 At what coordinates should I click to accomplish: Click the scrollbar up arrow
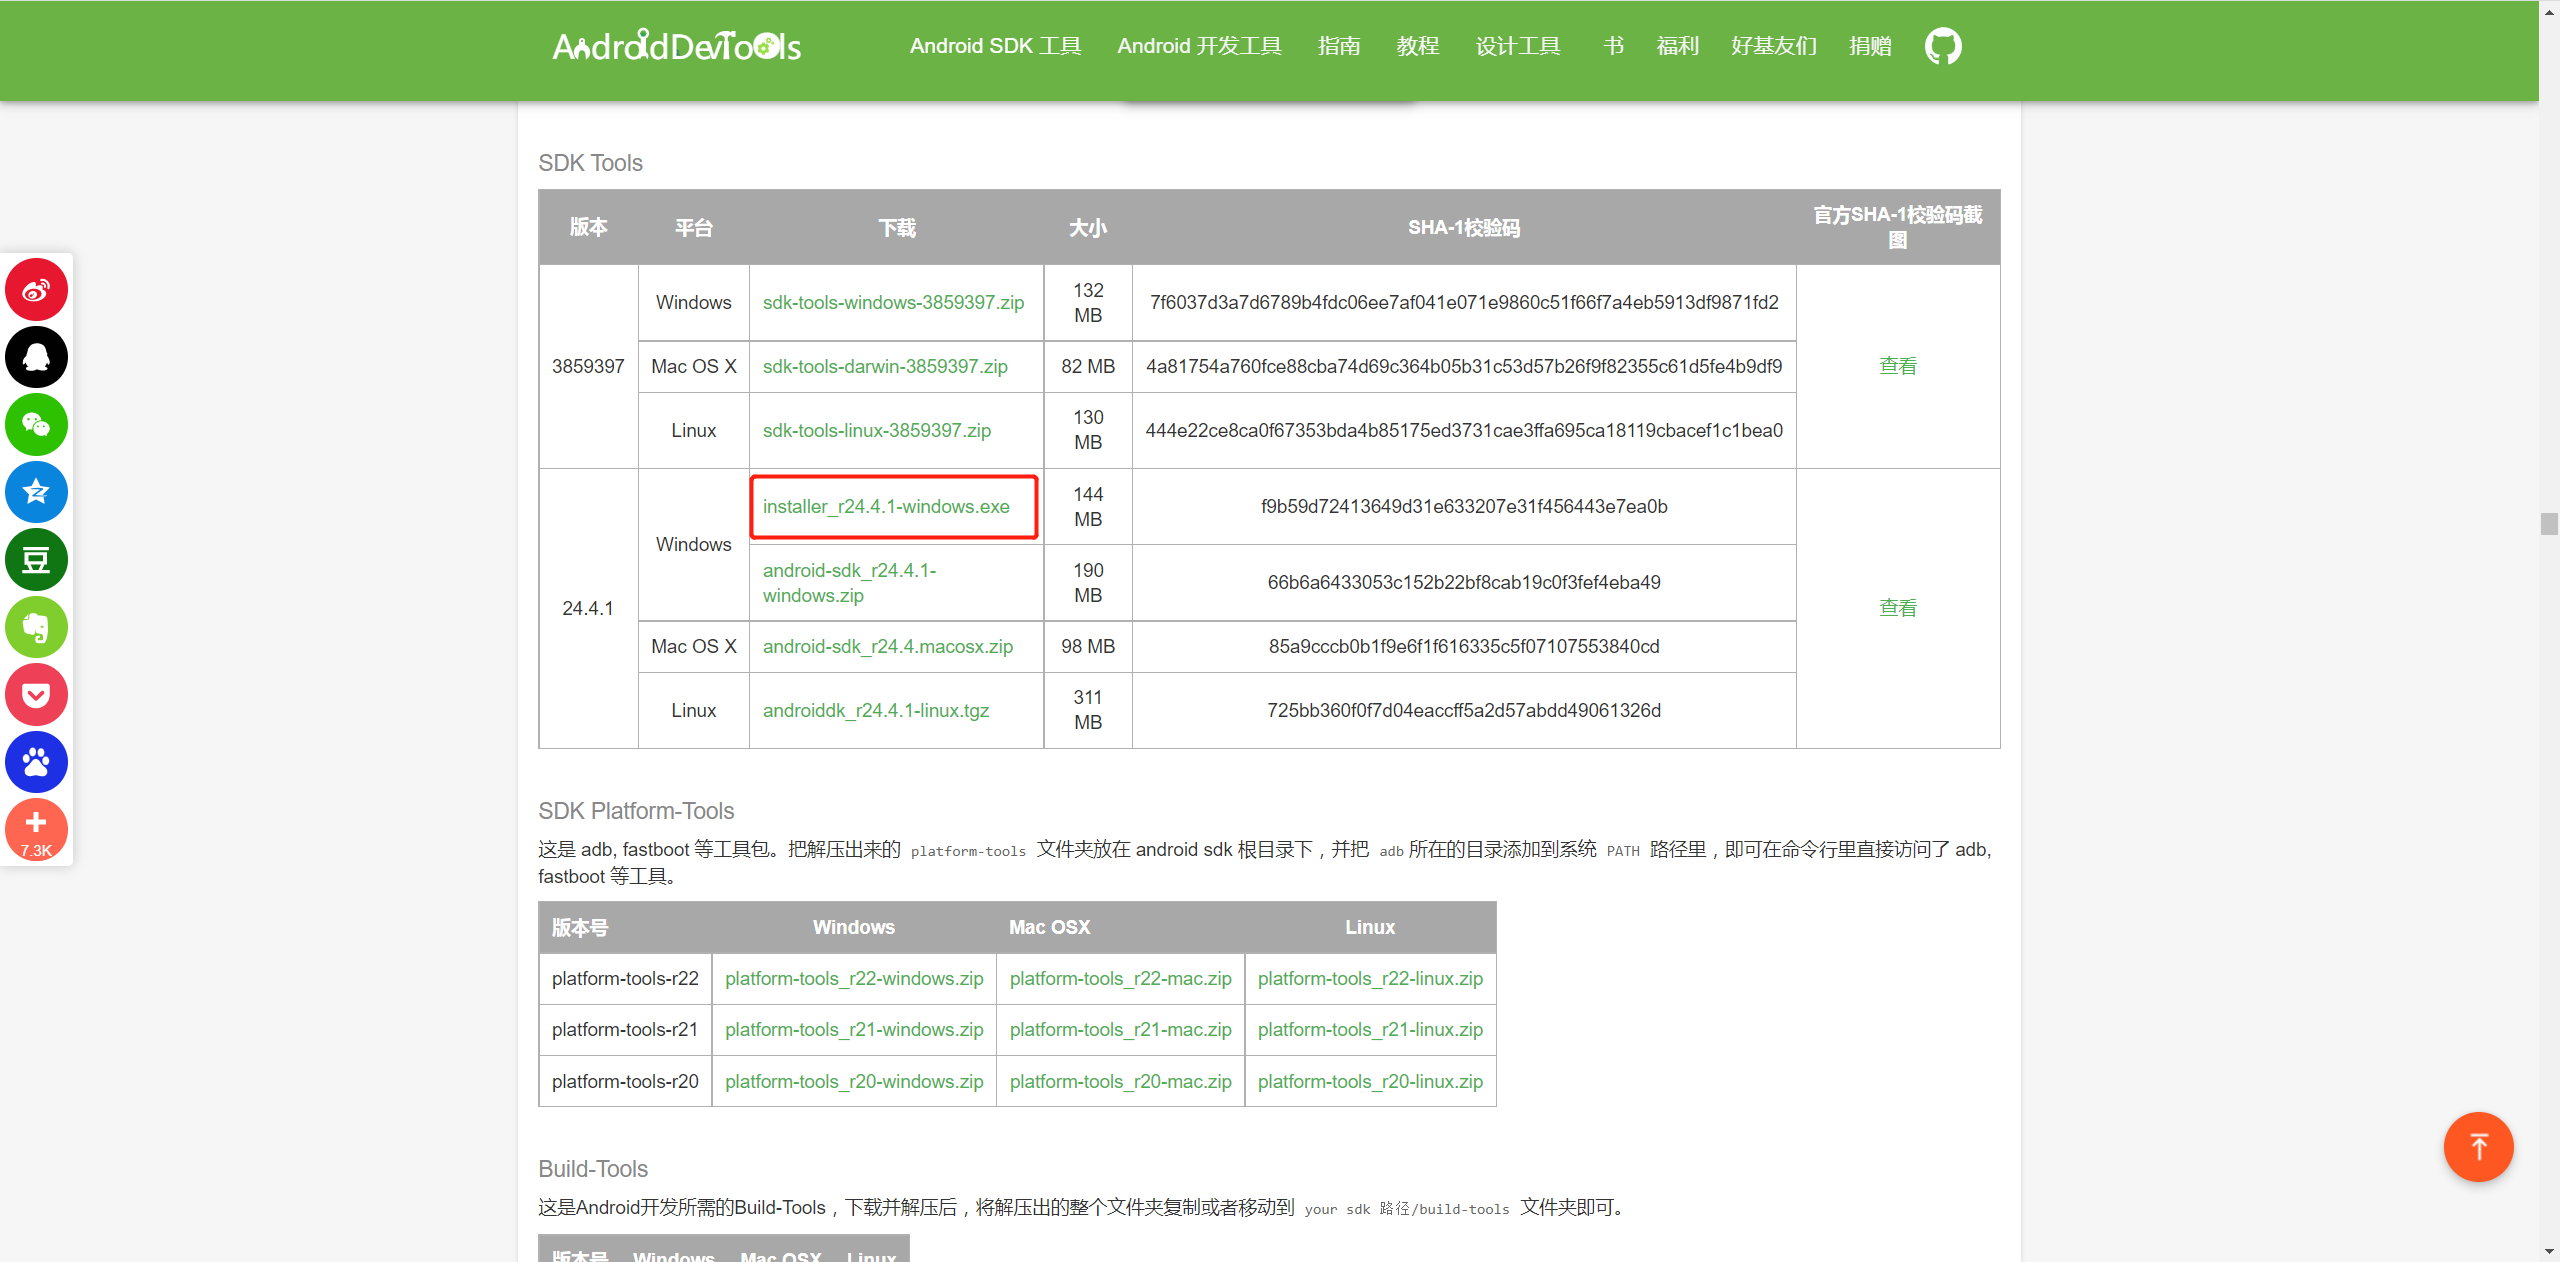tap(2549, 10)
